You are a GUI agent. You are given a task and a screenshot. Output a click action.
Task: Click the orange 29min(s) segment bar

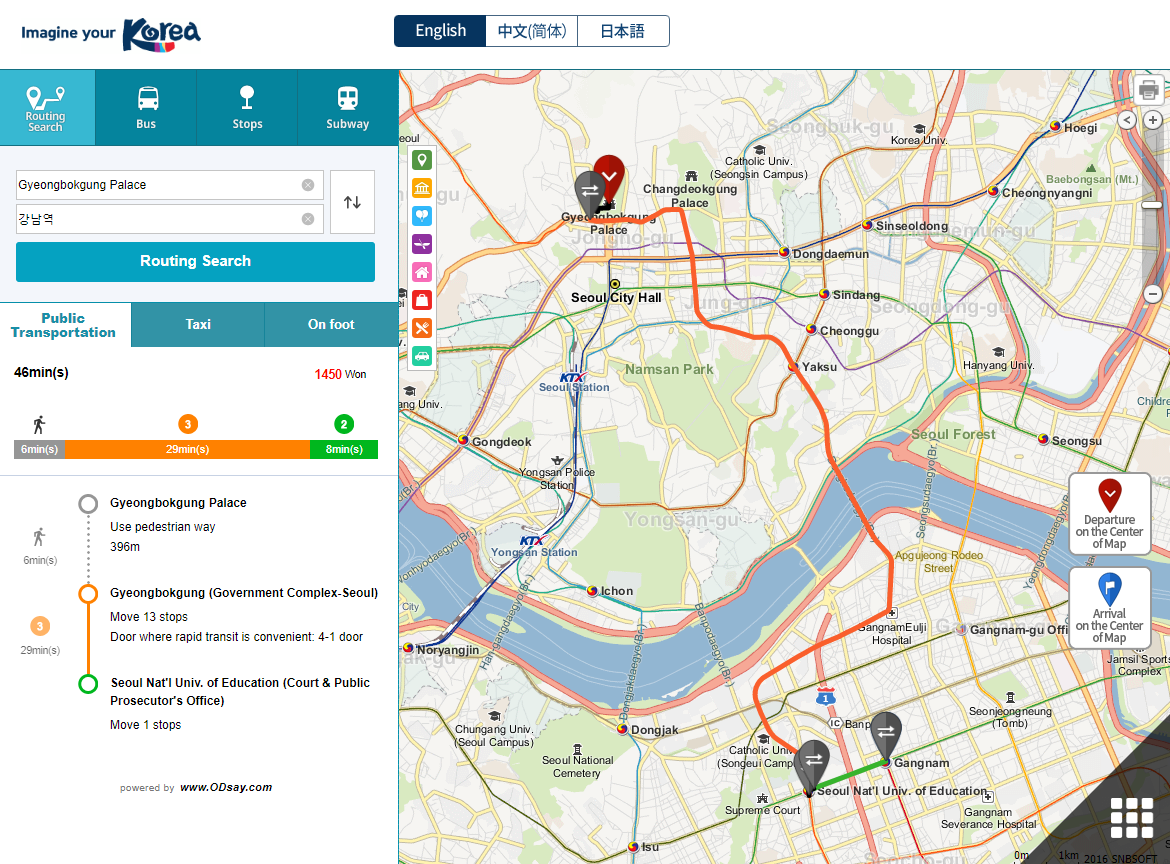pyautogui.click(x=187, y=449)
